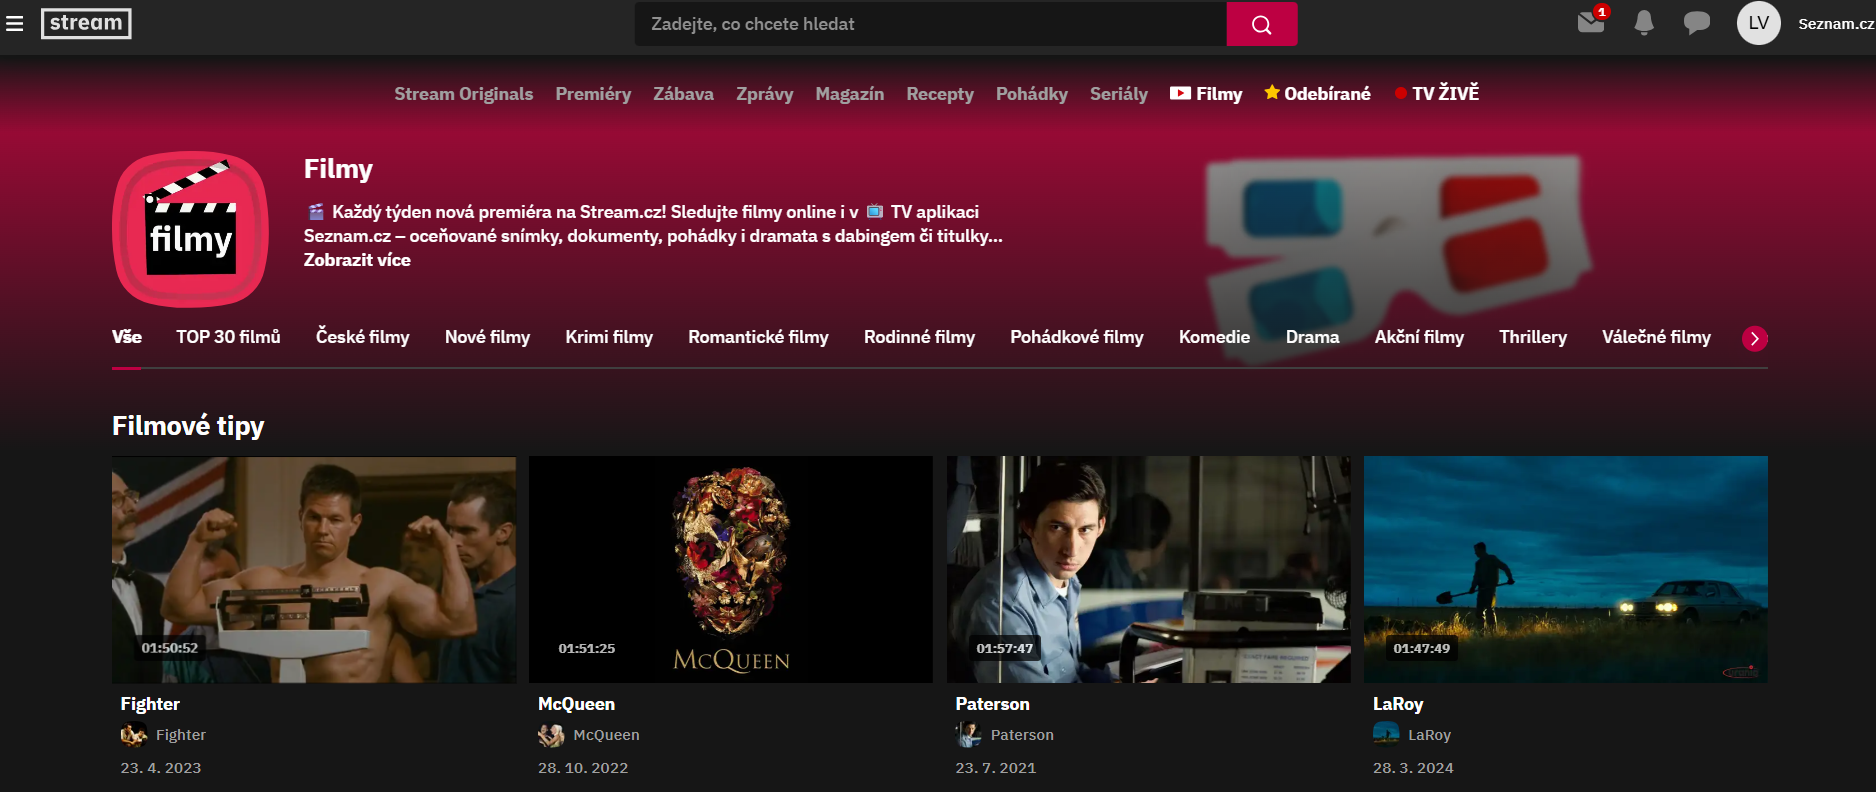
Task: Click the Filmové tipy heading
Action: [188, 426]
